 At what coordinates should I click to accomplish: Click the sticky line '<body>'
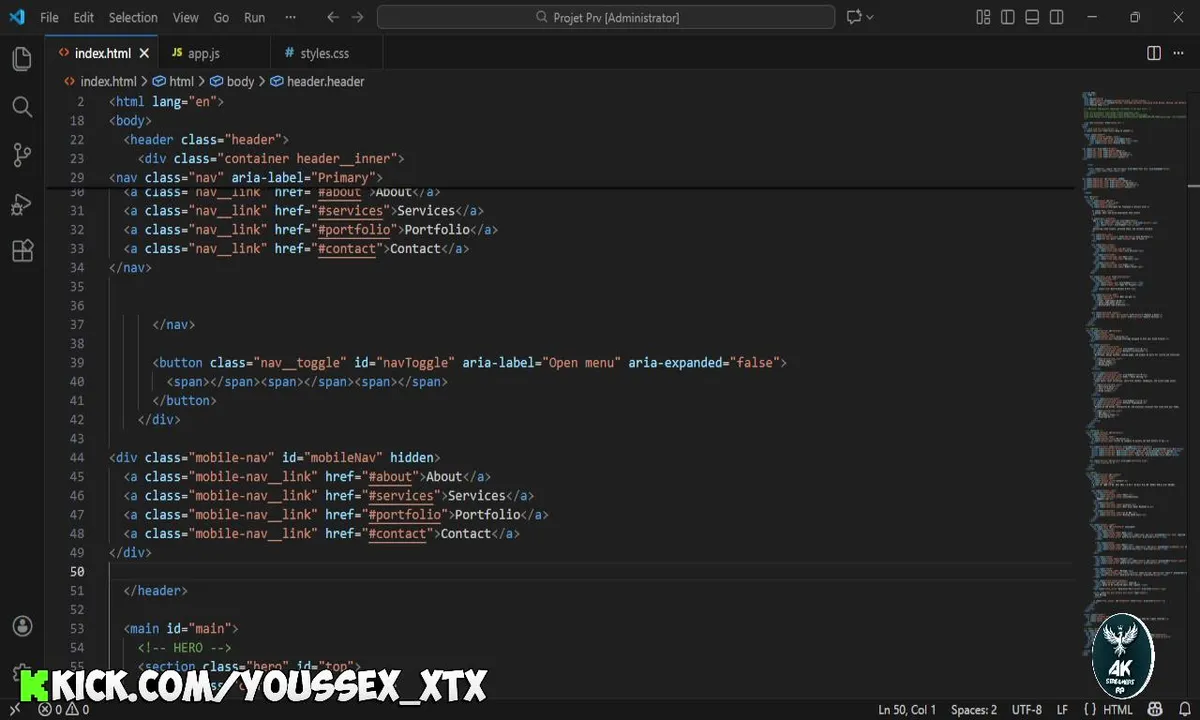tap(130, 121)
